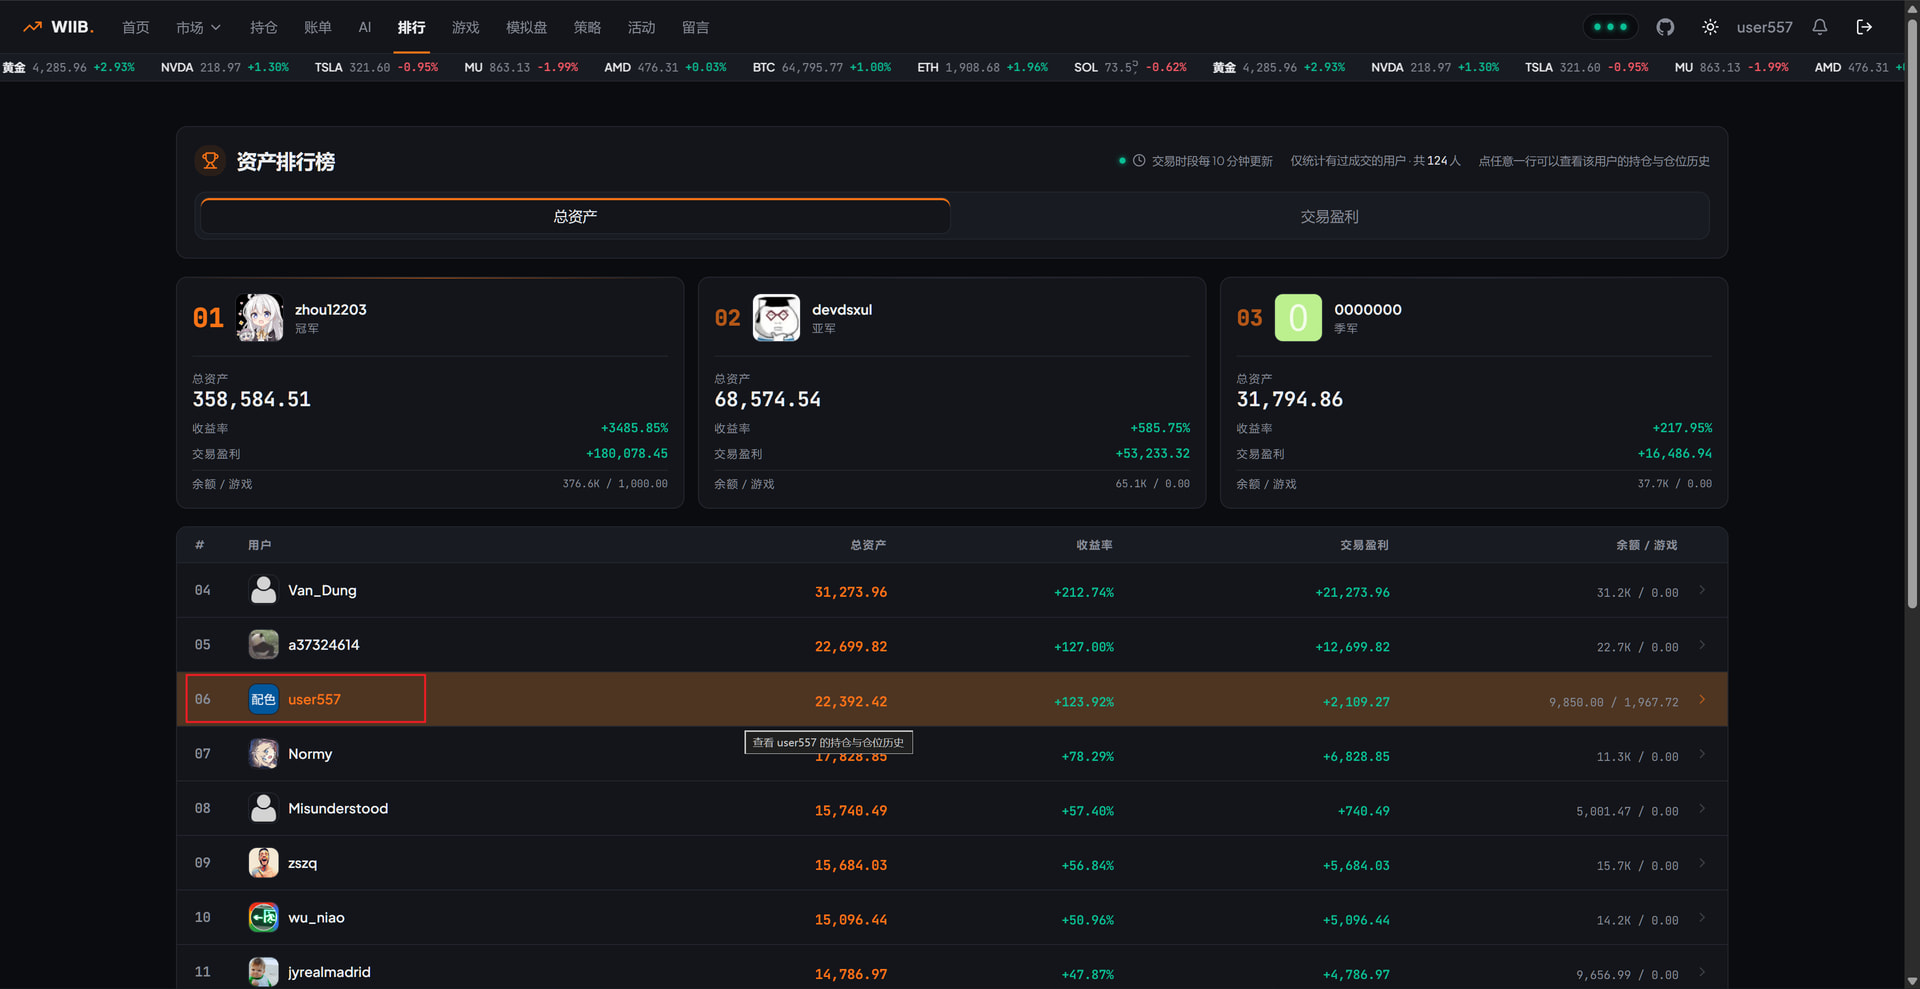Open the 策略 nav item
Viewport: 1920px width, 989px height.
[x=588, y=27]
